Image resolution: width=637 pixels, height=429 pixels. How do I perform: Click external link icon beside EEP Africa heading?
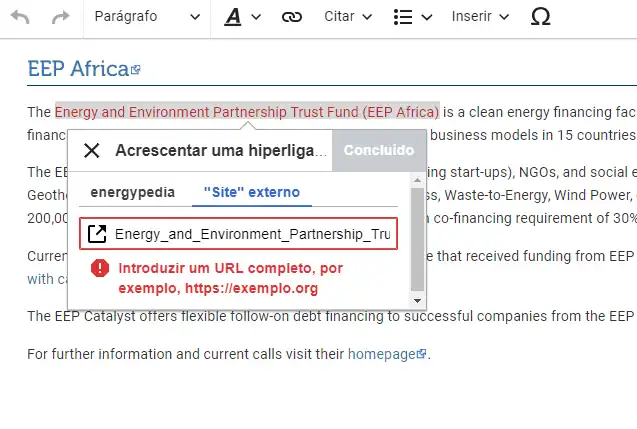[x=136, y=70]
